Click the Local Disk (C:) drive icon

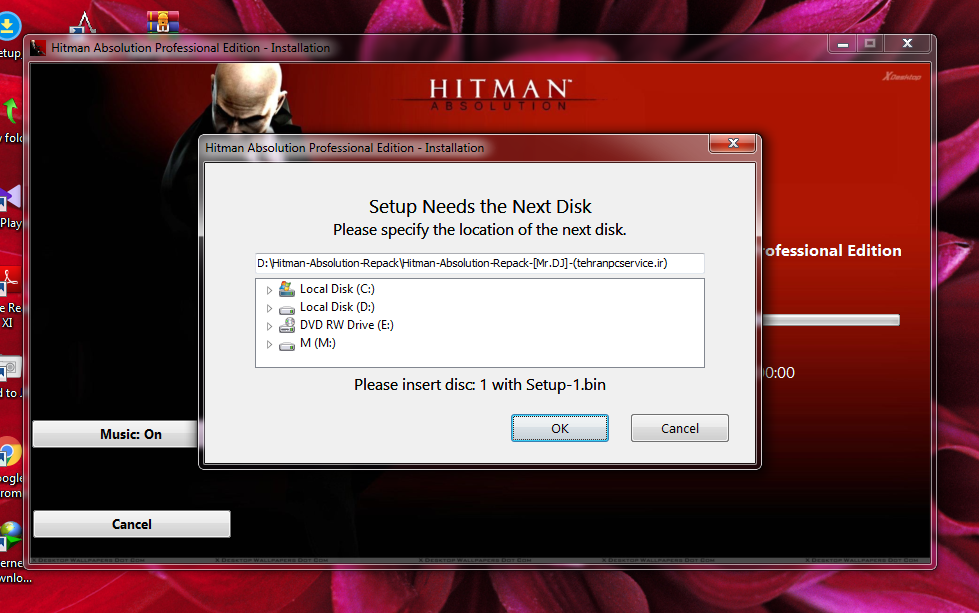pyautogui.click(x=287, y=289)
